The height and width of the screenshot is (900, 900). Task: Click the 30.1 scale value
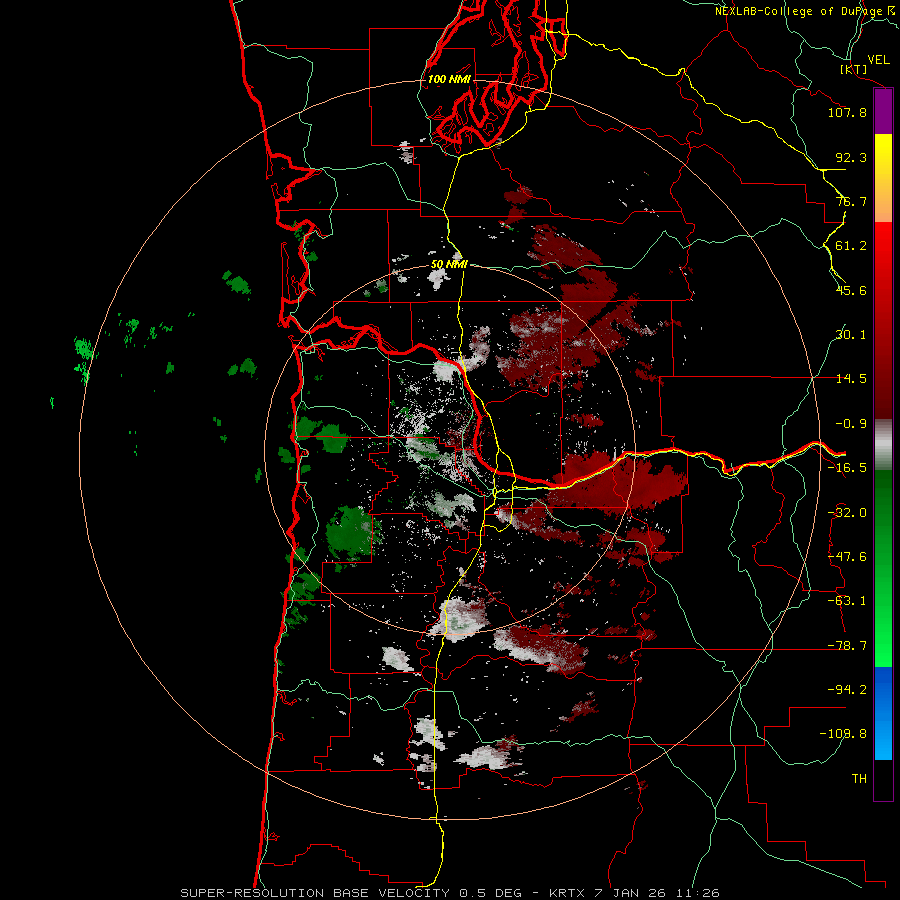point(851,335)
